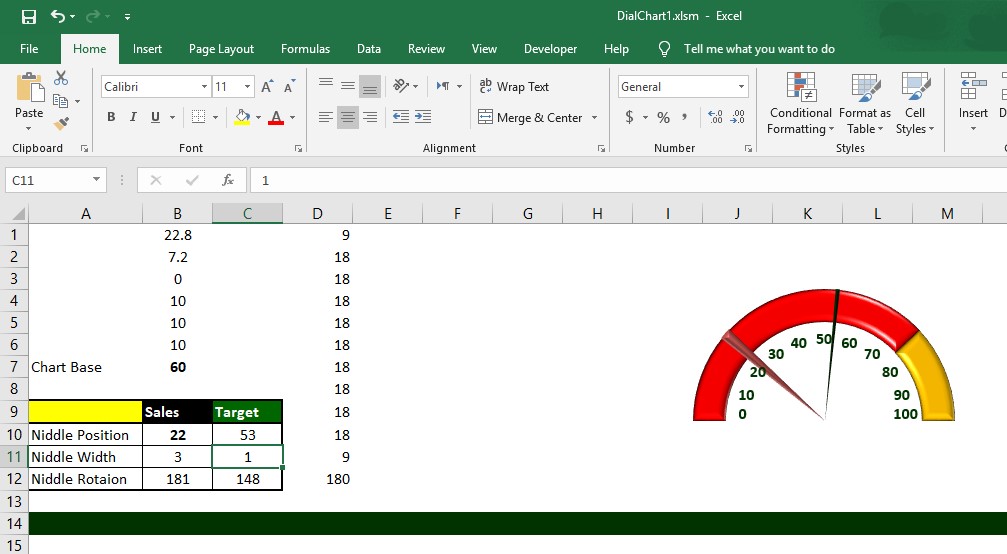Open the Developer tab
Viewport: 1007px width, 554px height.
(550, 49)
